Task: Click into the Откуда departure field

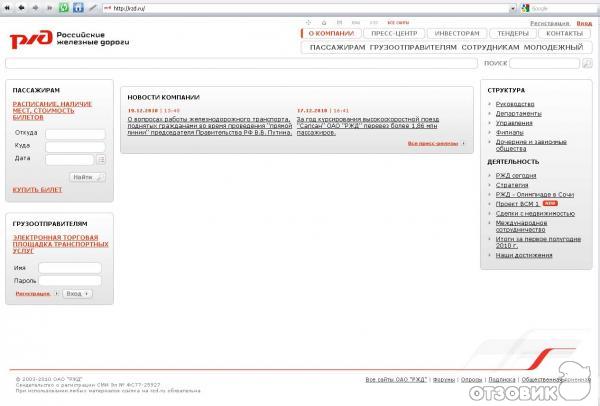Action: 75,133
